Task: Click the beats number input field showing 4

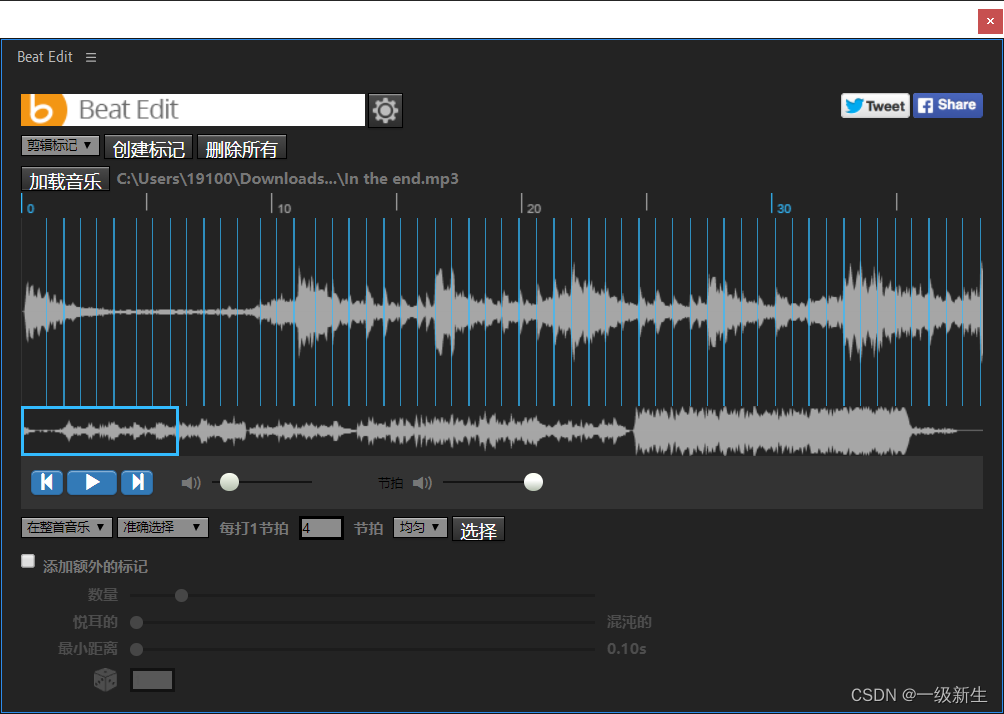Action: [x=321, y=528]
